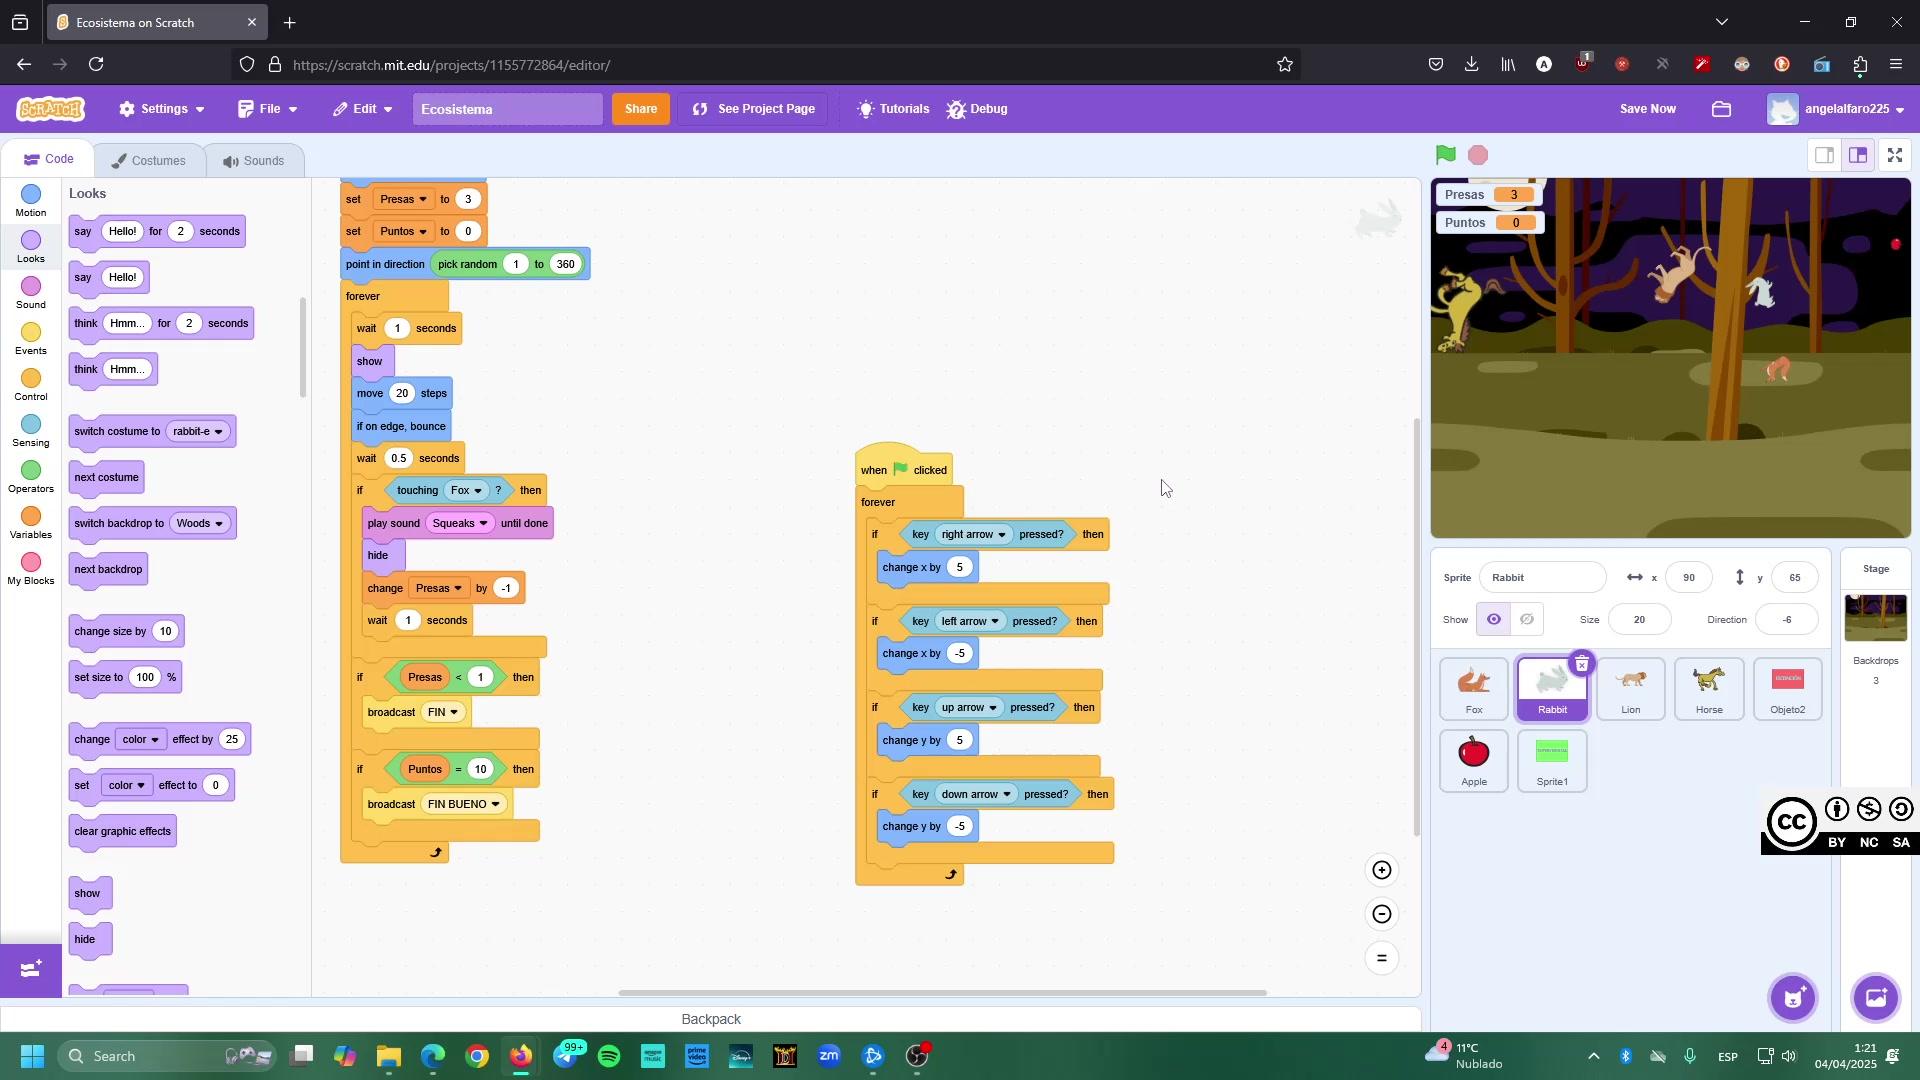The width and height of the screenshot is (1920, 1080).
Task: Switch to small stage layout
Action: coord(1824,155)
